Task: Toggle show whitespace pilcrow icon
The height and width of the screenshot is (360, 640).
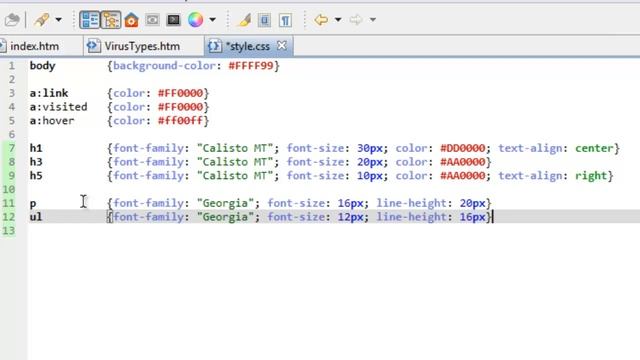Action: click(x=285, y=20)
